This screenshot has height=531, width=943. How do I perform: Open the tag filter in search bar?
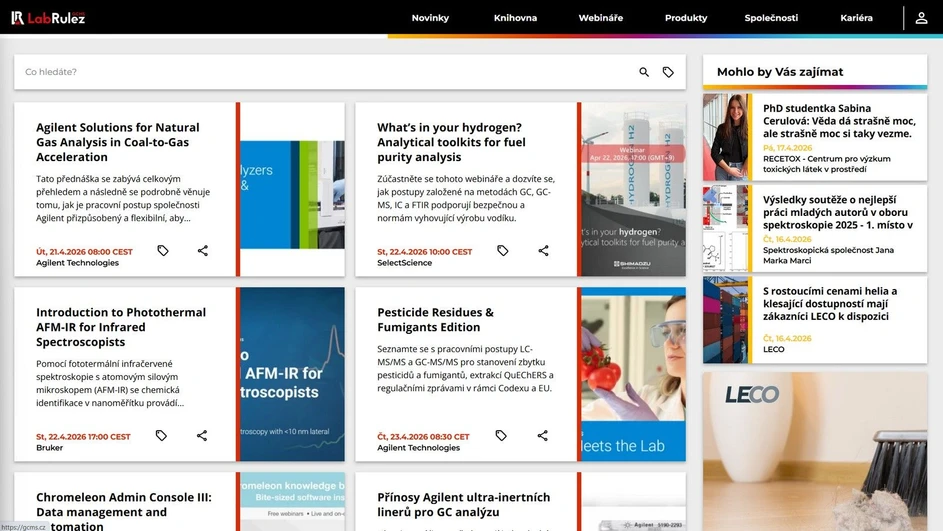pyautogui.click(x=668, y=72)
